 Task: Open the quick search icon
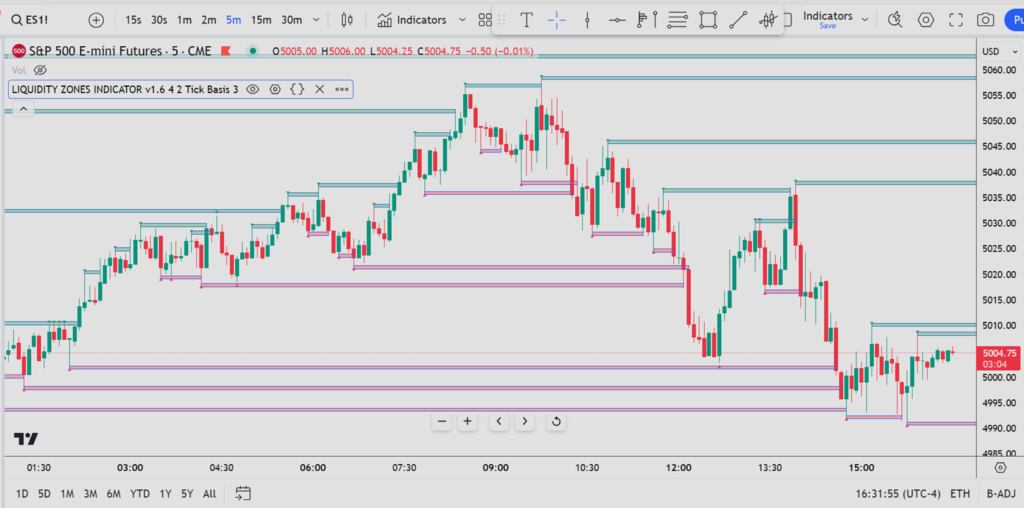(895, 20)
